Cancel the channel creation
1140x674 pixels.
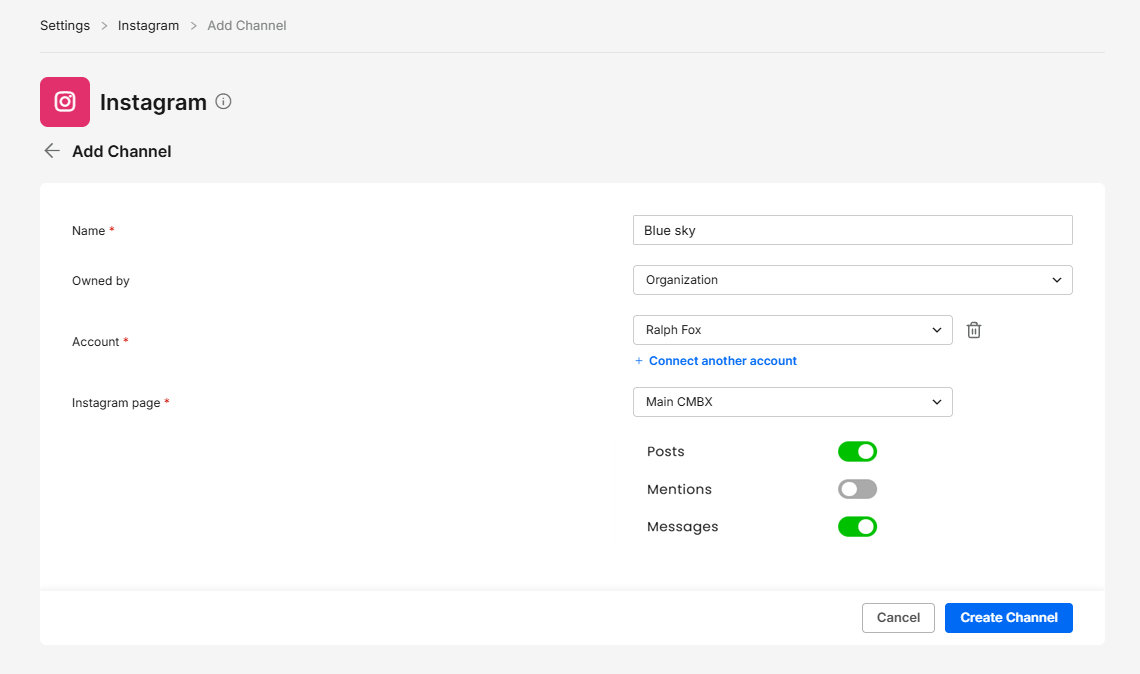coord(898,618)
